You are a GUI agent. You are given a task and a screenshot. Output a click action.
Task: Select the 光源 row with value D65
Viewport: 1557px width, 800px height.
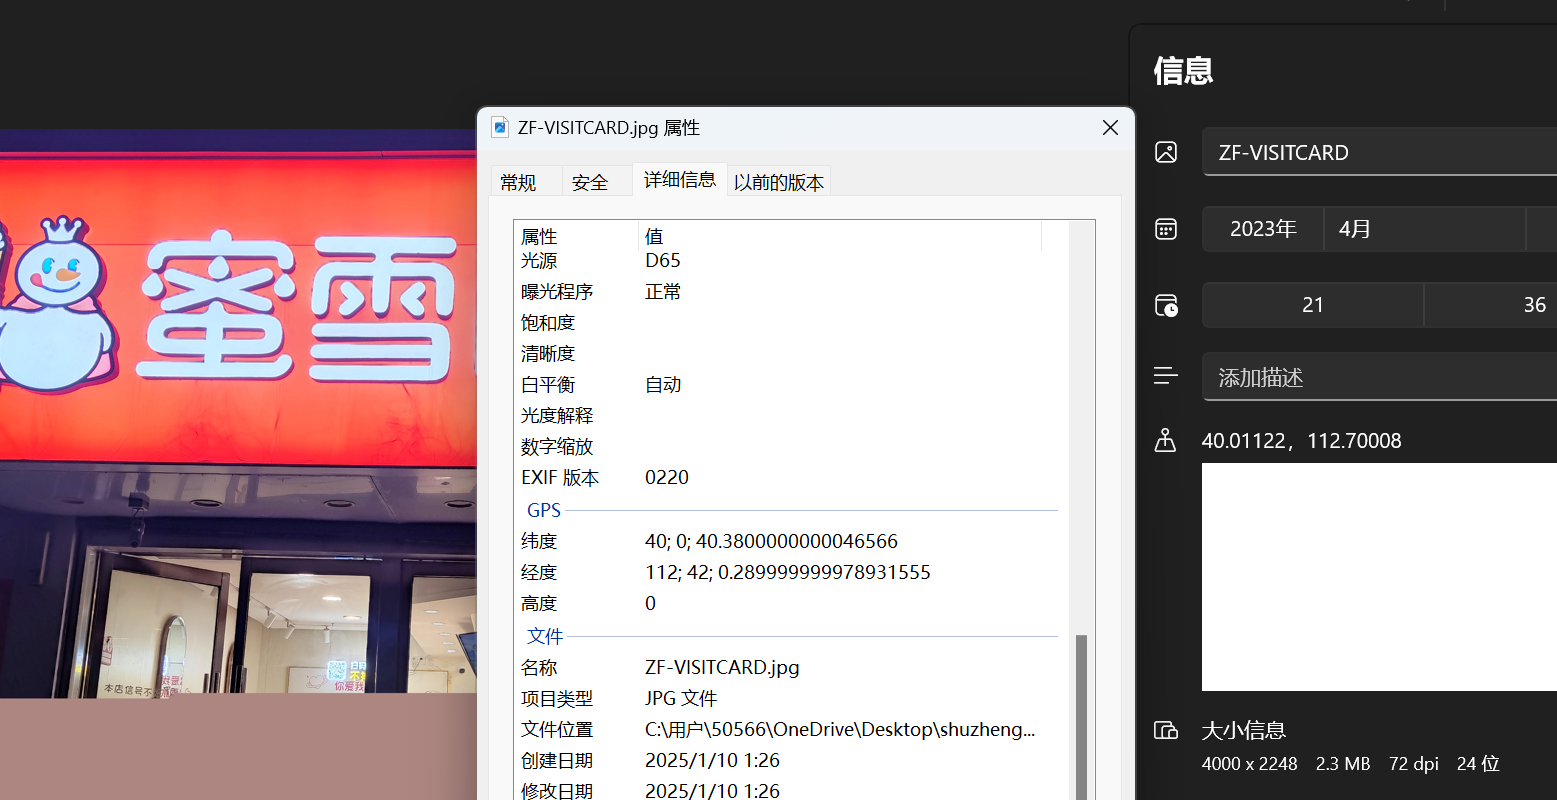pyautogui.click(x=790, y=260)
